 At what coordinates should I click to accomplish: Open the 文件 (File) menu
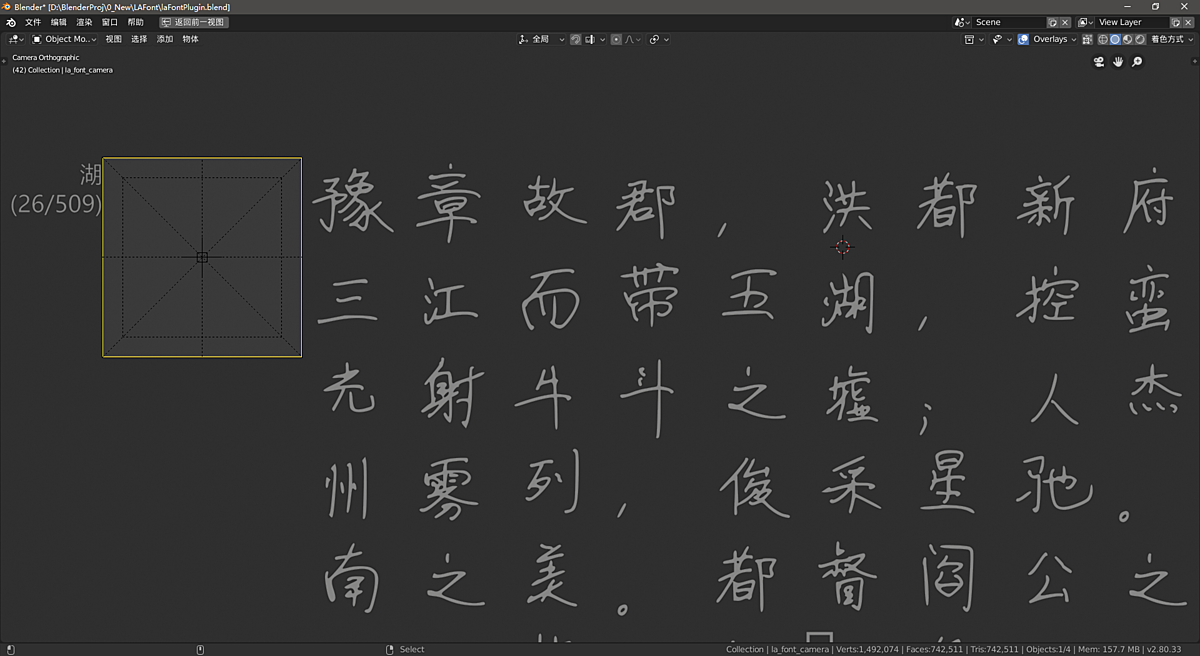point(33,22)
